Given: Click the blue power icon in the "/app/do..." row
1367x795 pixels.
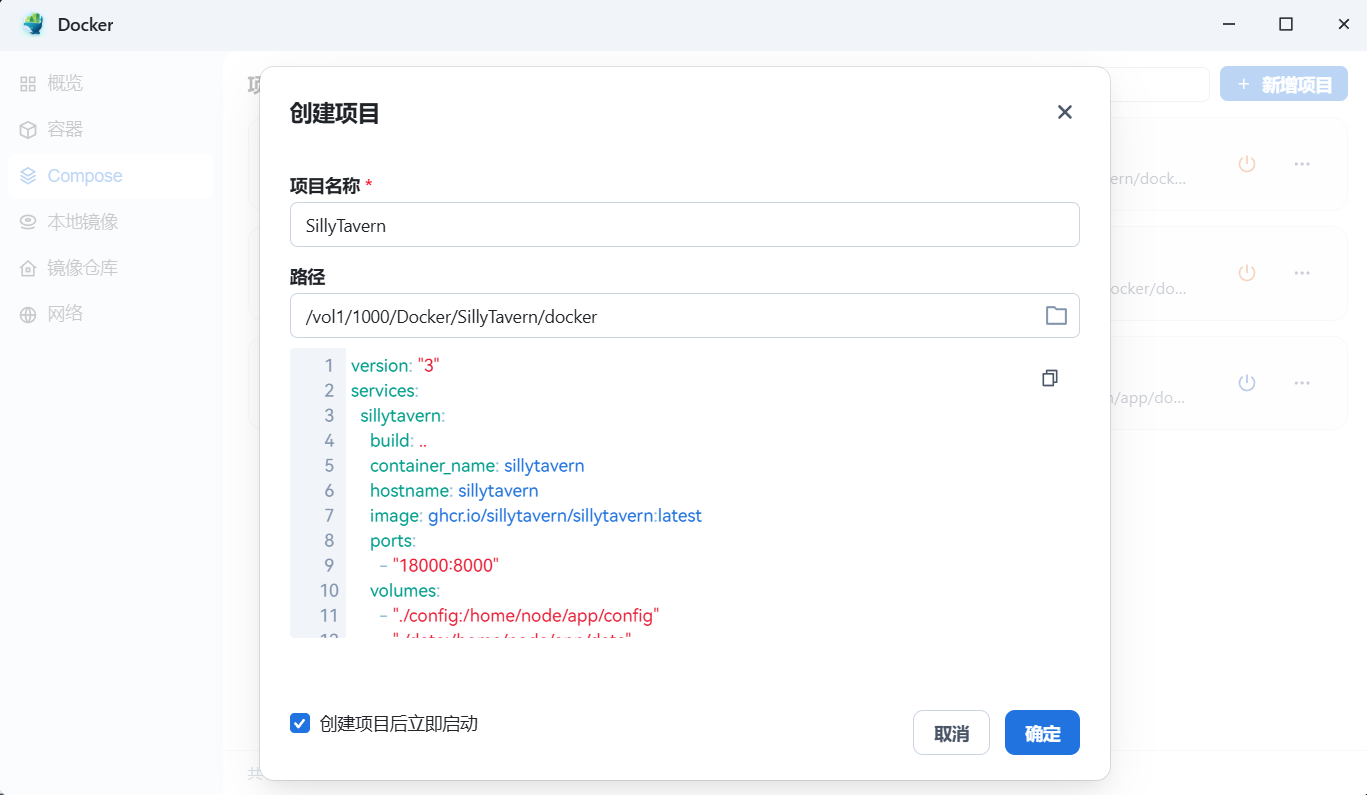Looking at the screenshot, I should pos(1247,382).
